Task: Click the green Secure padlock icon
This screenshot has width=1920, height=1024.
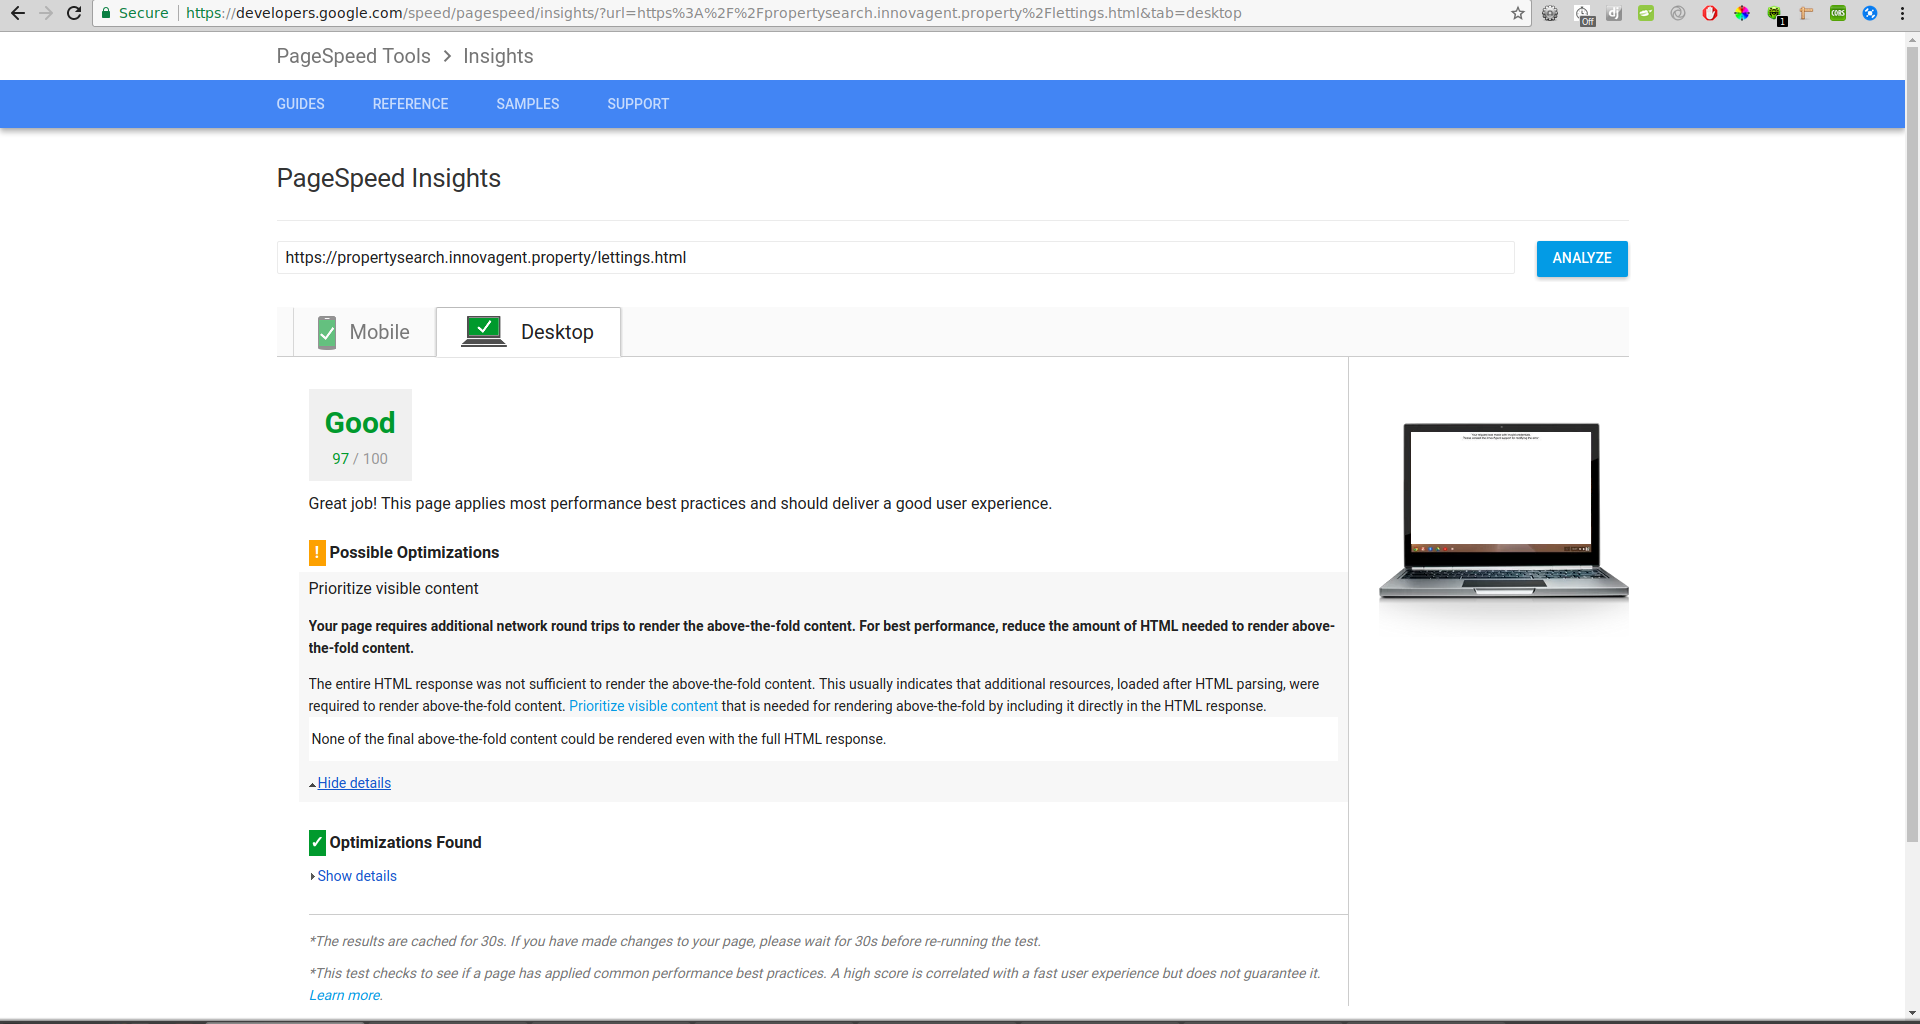Action: click(x=106, y=13)
